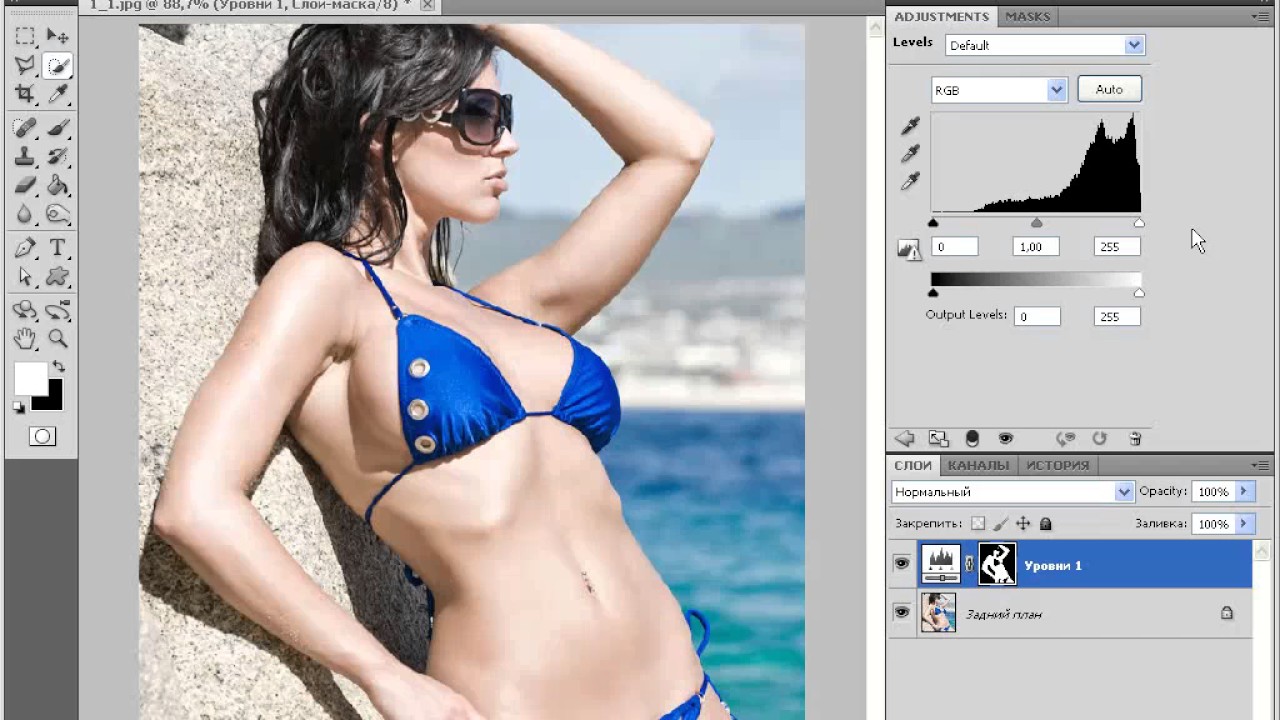Click the white output levels slider
Viewport: 1280px width, 720px height.
1139,293
